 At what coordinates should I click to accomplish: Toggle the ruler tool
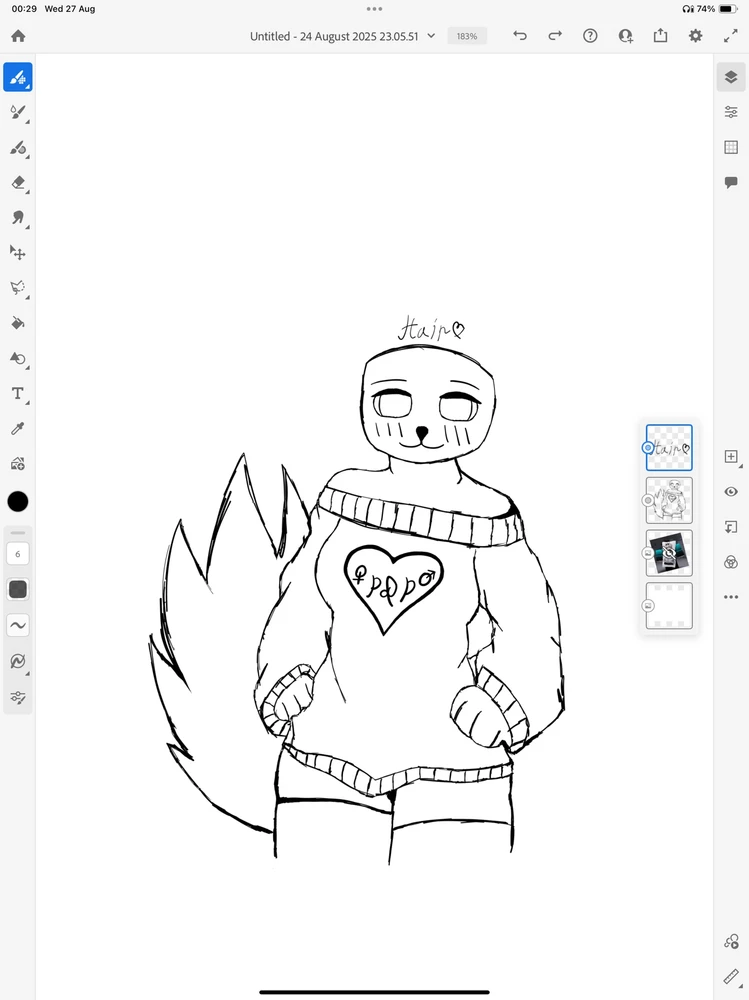(731, 976)
